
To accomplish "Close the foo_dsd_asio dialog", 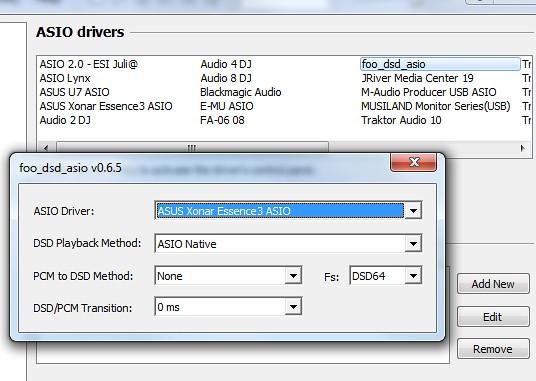I will point(413,162).
